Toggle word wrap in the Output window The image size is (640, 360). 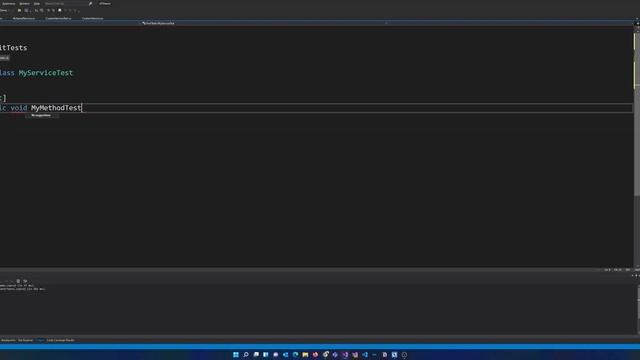pos(25,281)
